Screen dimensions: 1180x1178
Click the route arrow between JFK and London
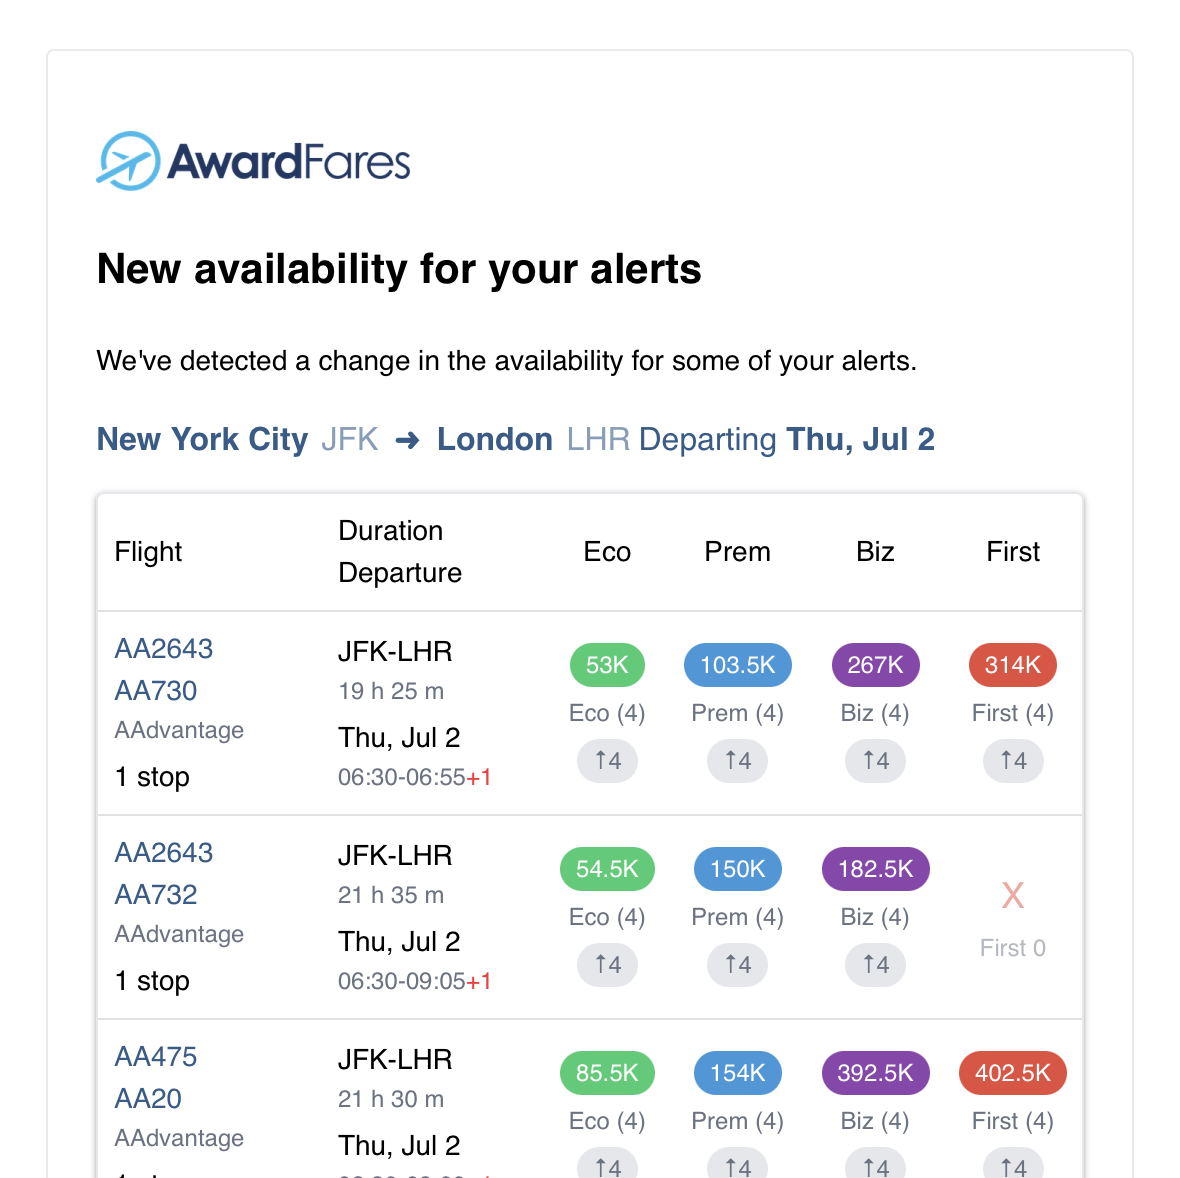pos(407,440)
